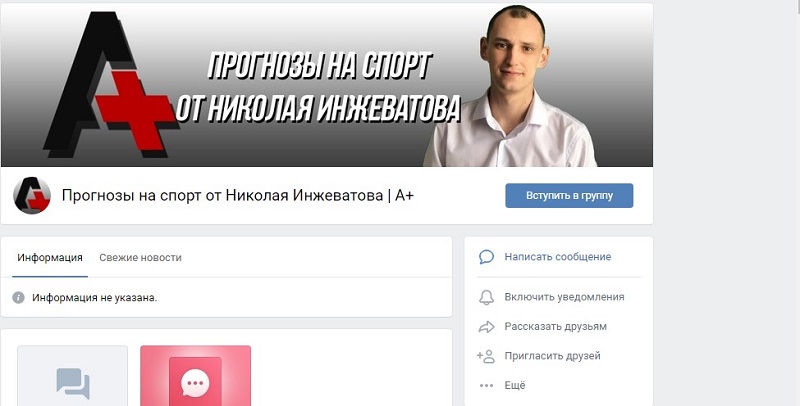Enable Включить уведомления
Viewport: 800px width, 406px height.
[x=564, y=297]
